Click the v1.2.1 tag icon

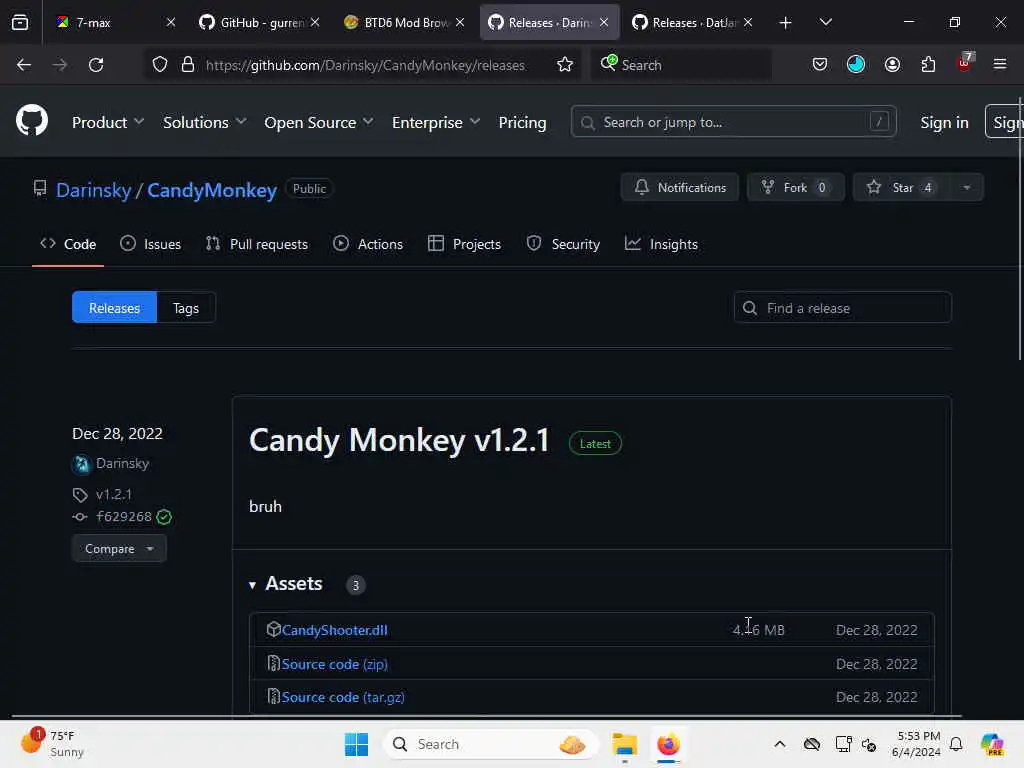pyautogui.click(x=80, y=495)
